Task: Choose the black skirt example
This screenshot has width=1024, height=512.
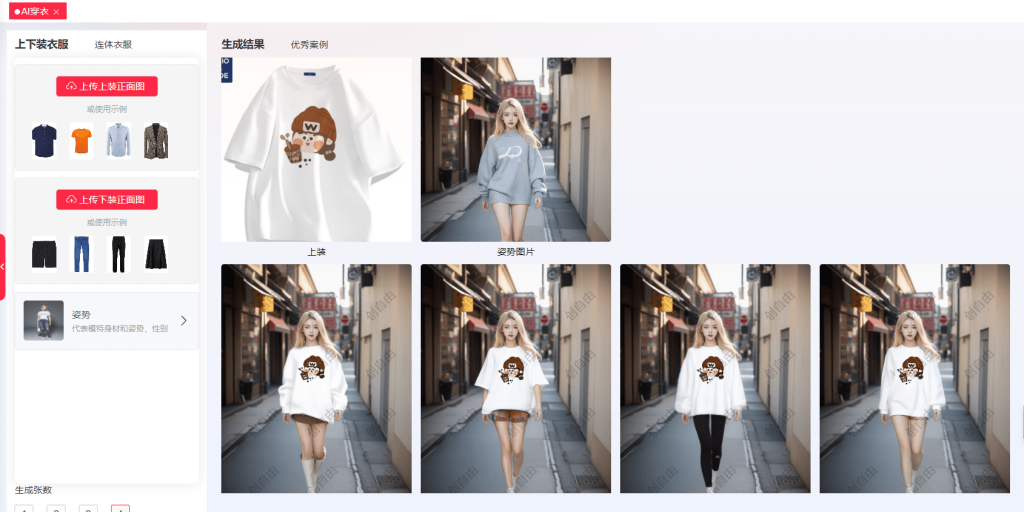Action: (x=155, y=254)
